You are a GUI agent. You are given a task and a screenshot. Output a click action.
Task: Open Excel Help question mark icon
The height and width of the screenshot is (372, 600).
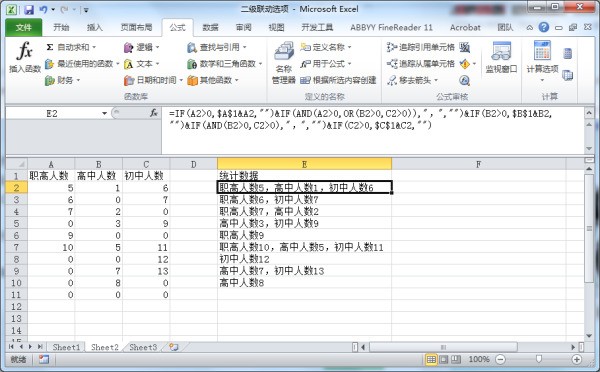tap(543, 27)
